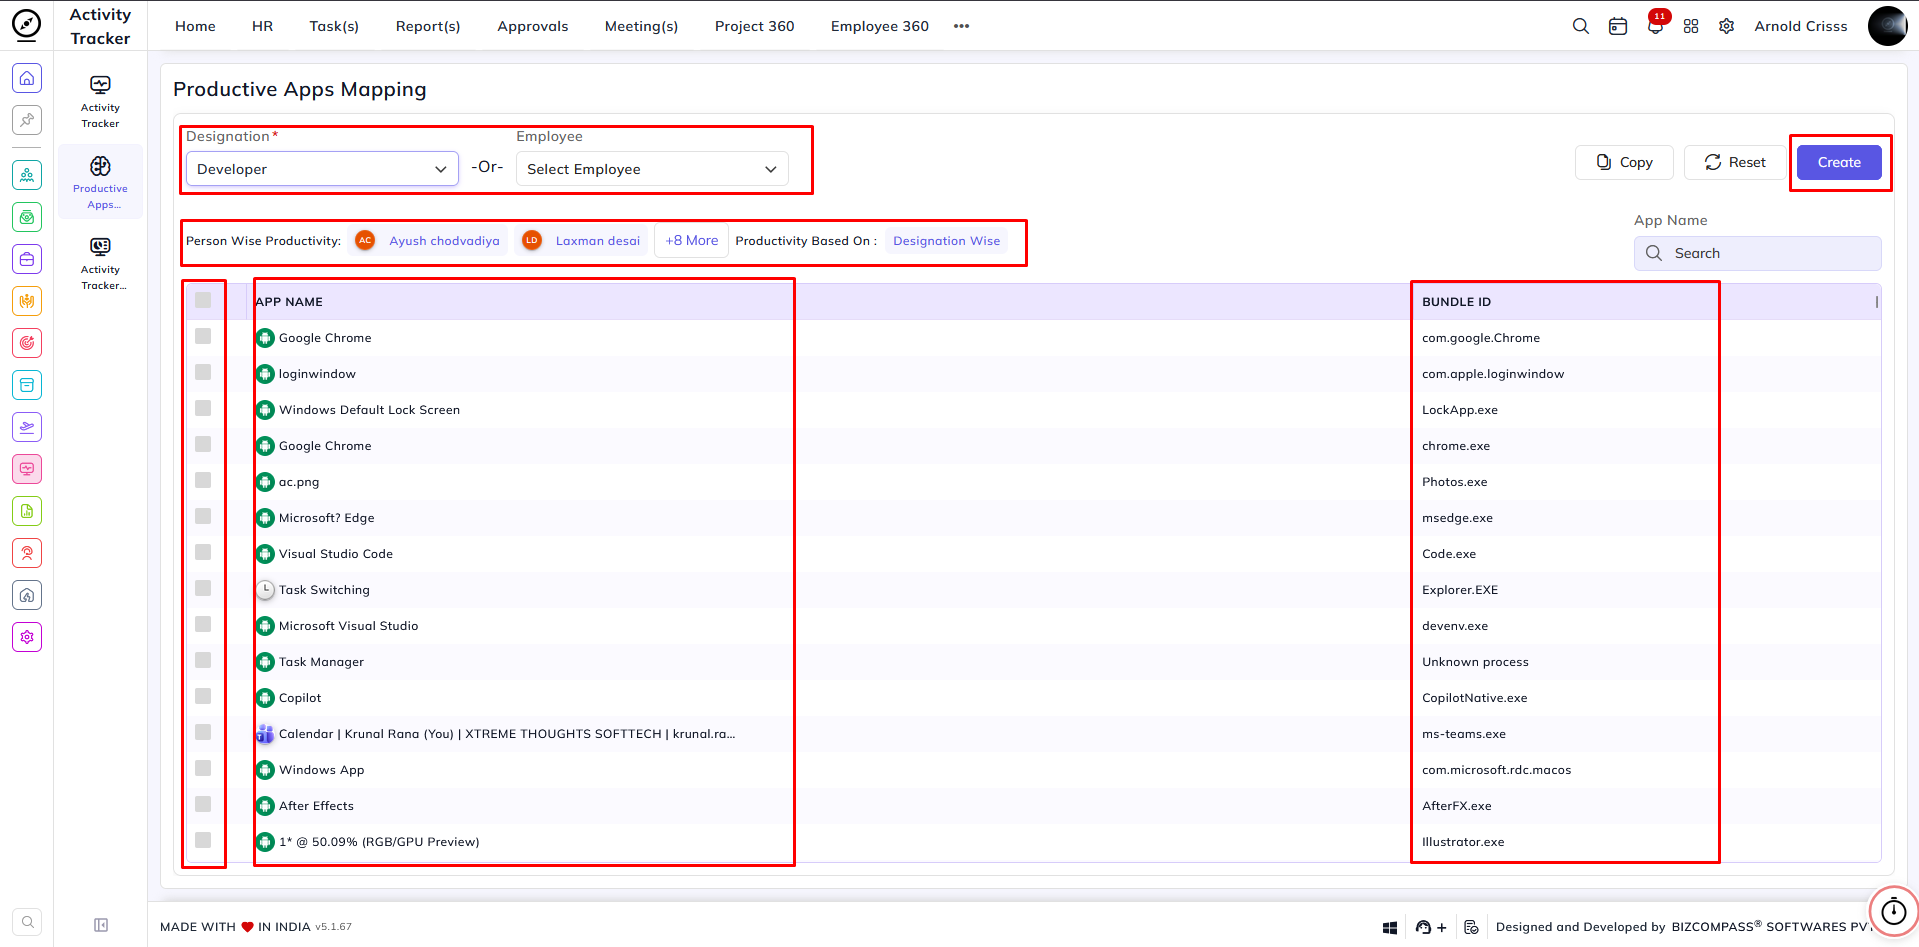Open the apps grid icon in top bar
The height and width of the screenshot is (947, 1919).
coord(1691,26)
